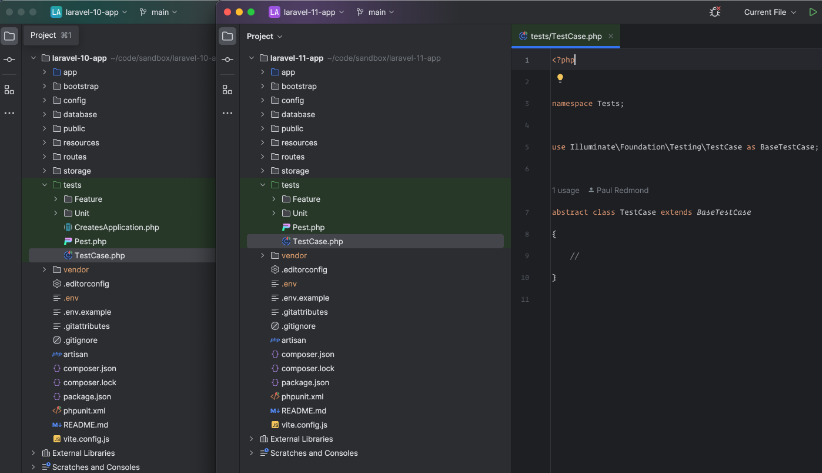Click Pest.php file icon in laravel-11-app tree
The image size is (822, 473).
coord(286,227)
